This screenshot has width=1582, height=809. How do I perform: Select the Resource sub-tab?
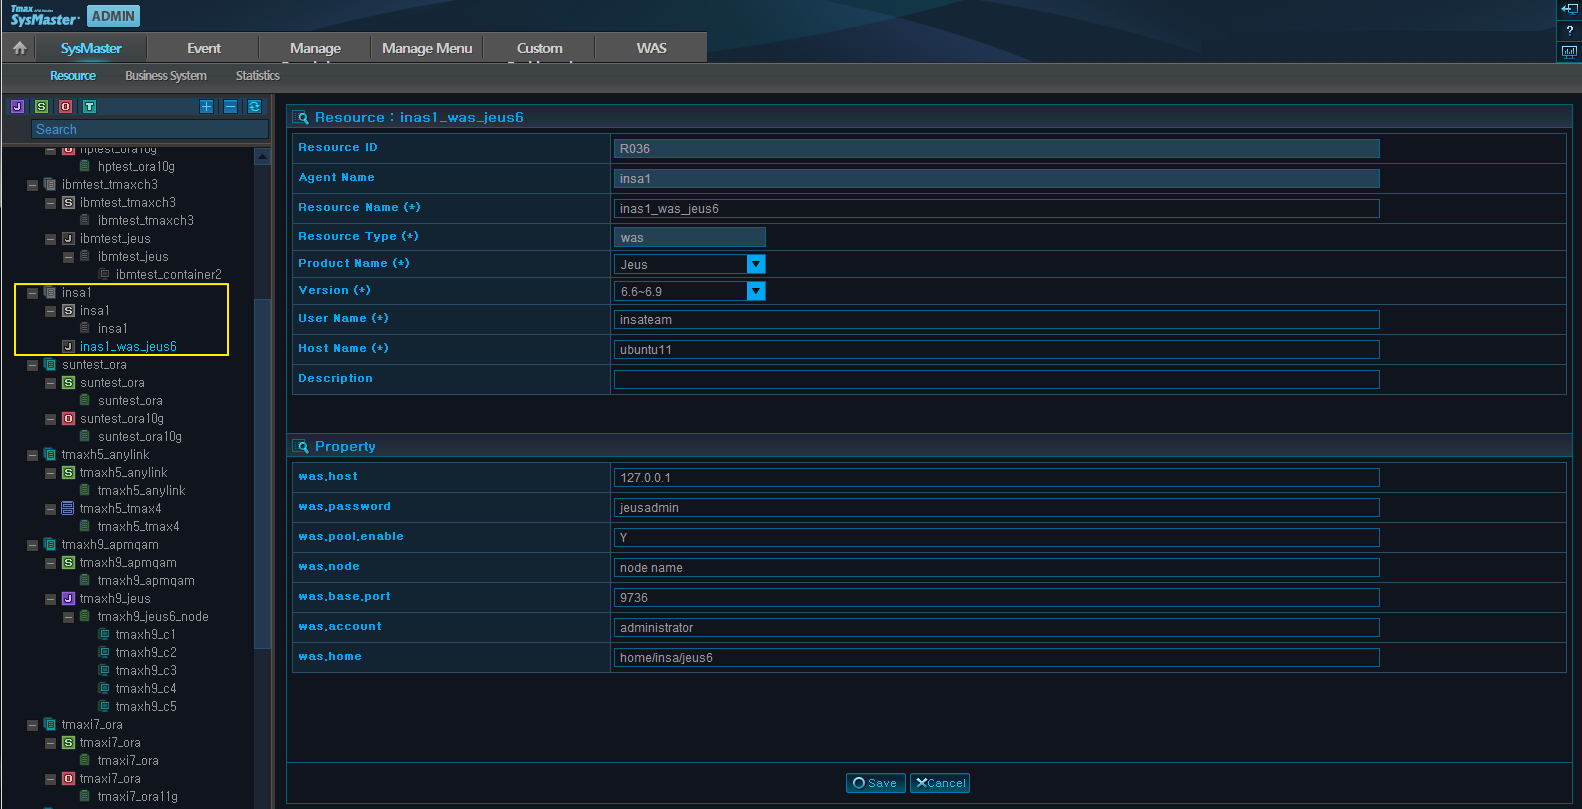73,76
